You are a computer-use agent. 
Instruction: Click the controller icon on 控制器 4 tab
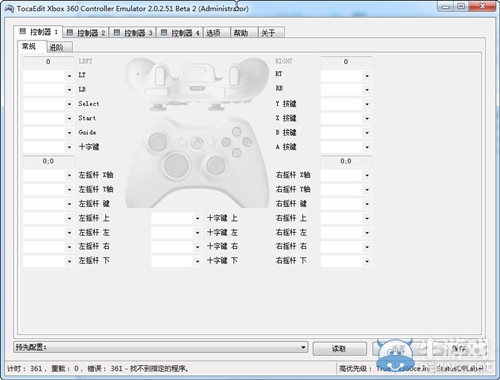[x=164, y=33]
